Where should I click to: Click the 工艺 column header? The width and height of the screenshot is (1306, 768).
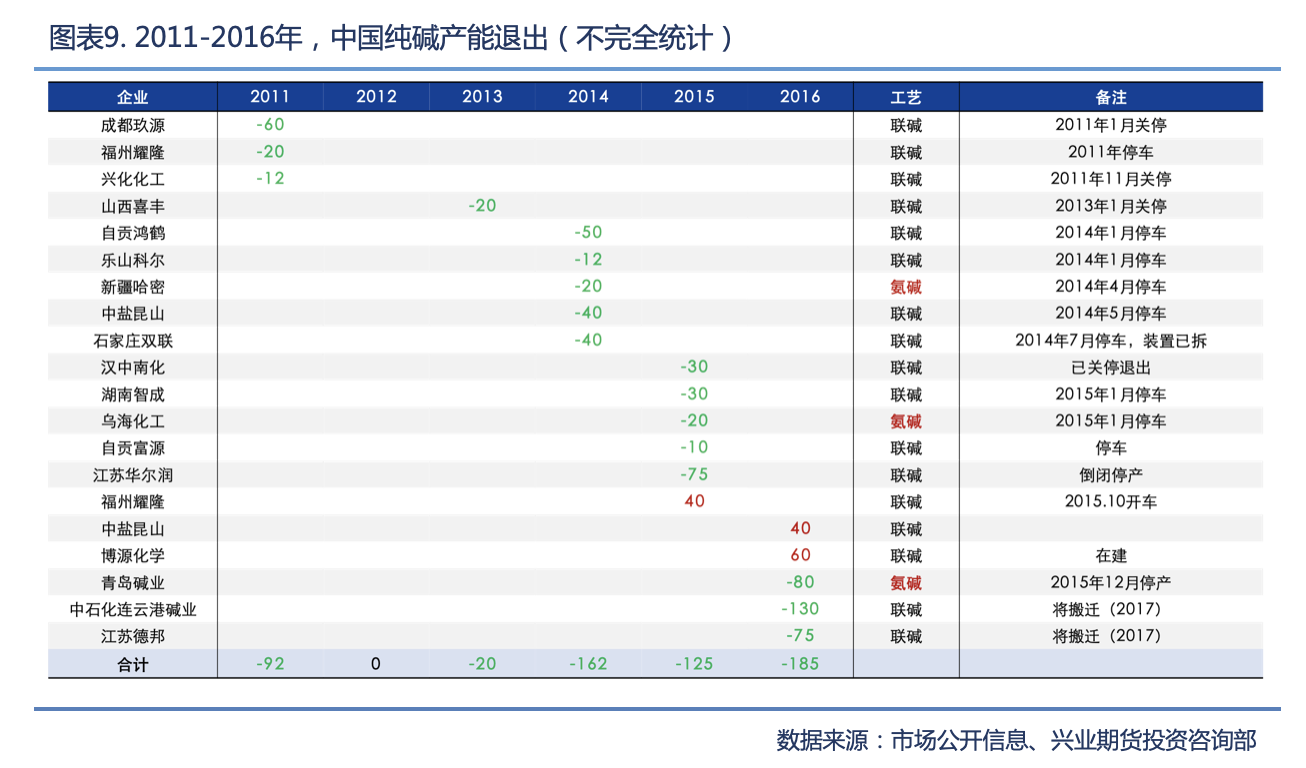coord(906,97)
